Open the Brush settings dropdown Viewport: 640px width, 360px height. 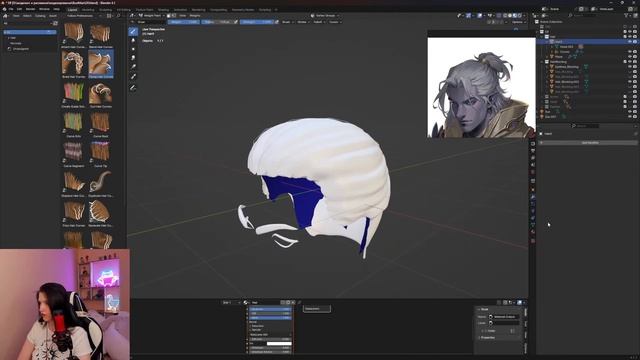(x=287, y=22)
